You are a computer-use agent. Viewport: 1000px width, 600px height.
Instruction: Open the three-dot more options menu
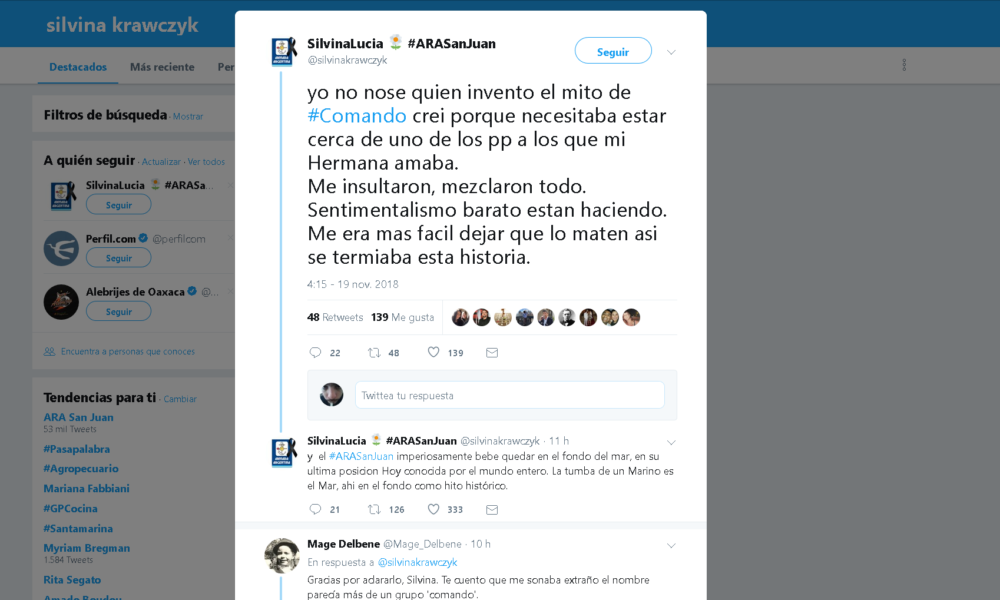[904, 65]
